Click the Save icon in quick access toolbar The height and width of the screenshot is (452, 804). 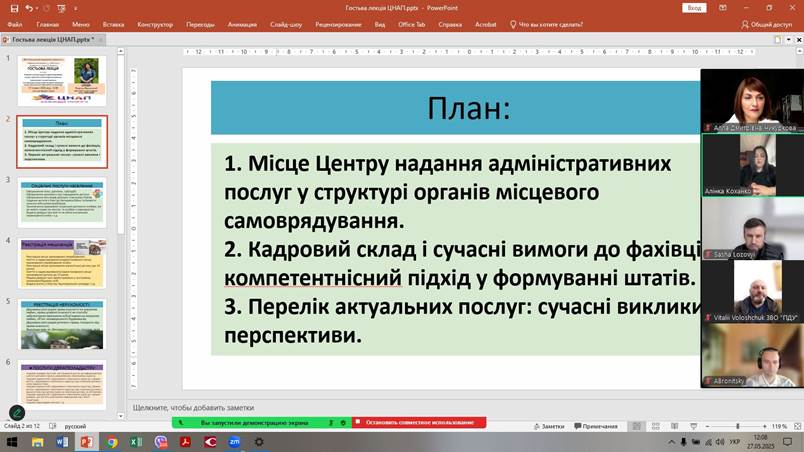pyautogui.click(x=14, y=8)
